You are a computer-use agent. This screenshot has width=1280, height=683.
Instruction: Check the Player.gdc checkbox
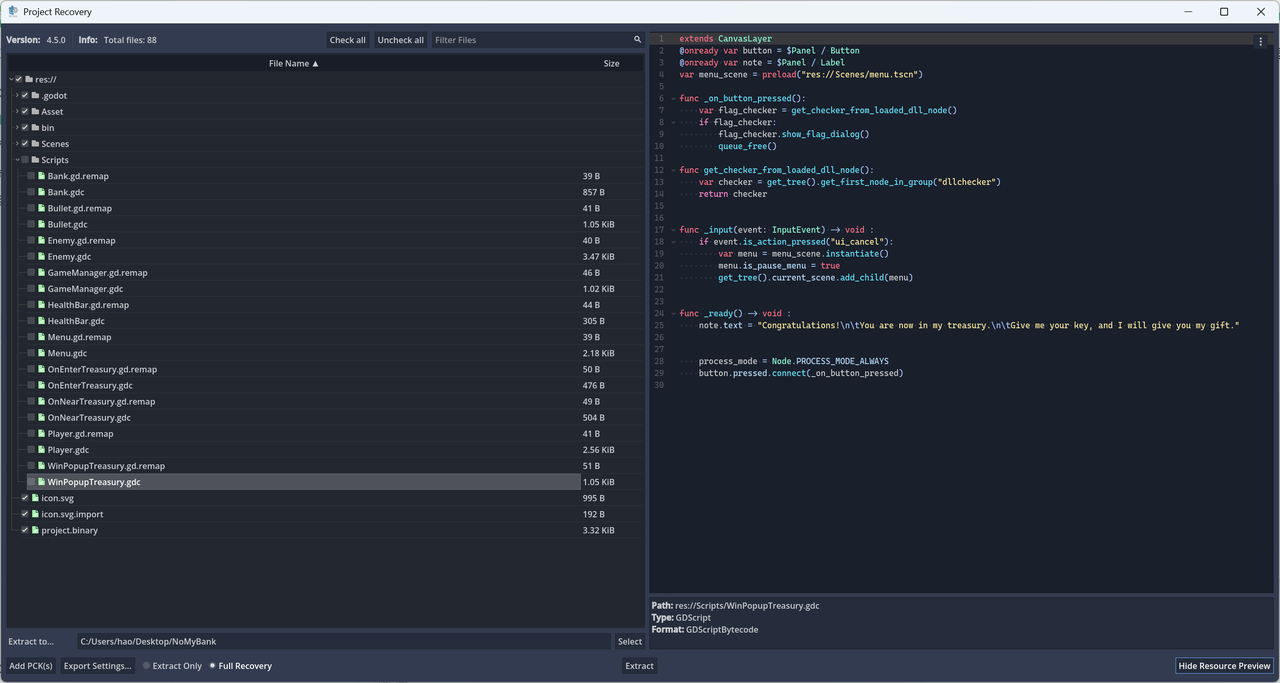pos(31,450)
